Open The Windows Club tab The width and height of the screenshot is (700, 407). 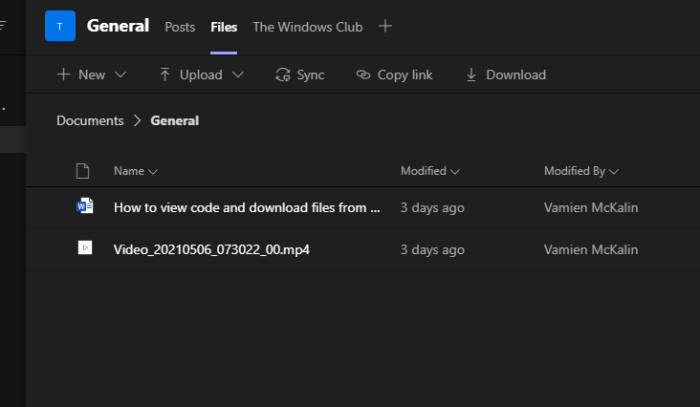[307, 27]
